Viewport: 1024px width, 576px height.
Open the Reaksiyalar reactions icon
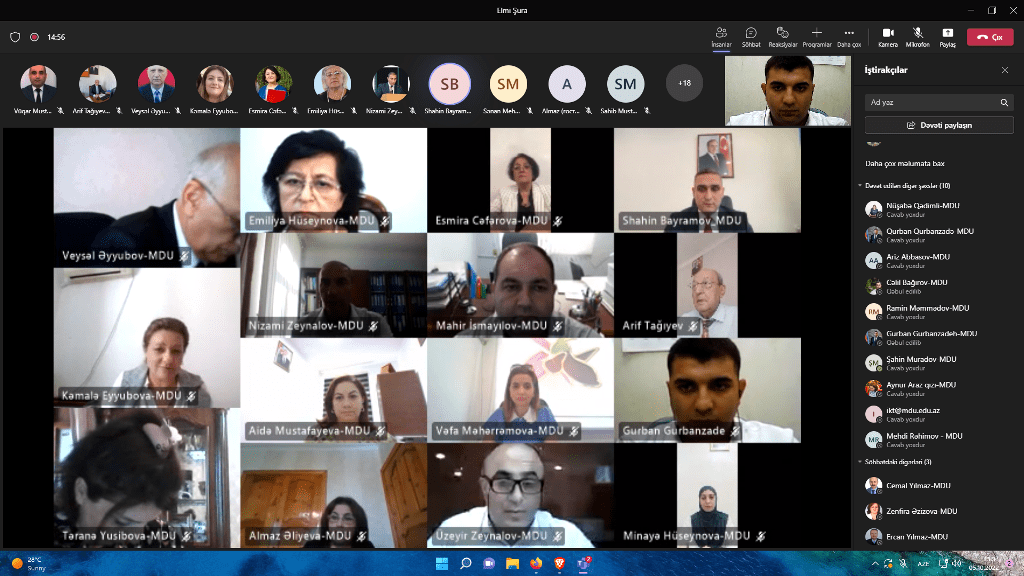[783, 35]
